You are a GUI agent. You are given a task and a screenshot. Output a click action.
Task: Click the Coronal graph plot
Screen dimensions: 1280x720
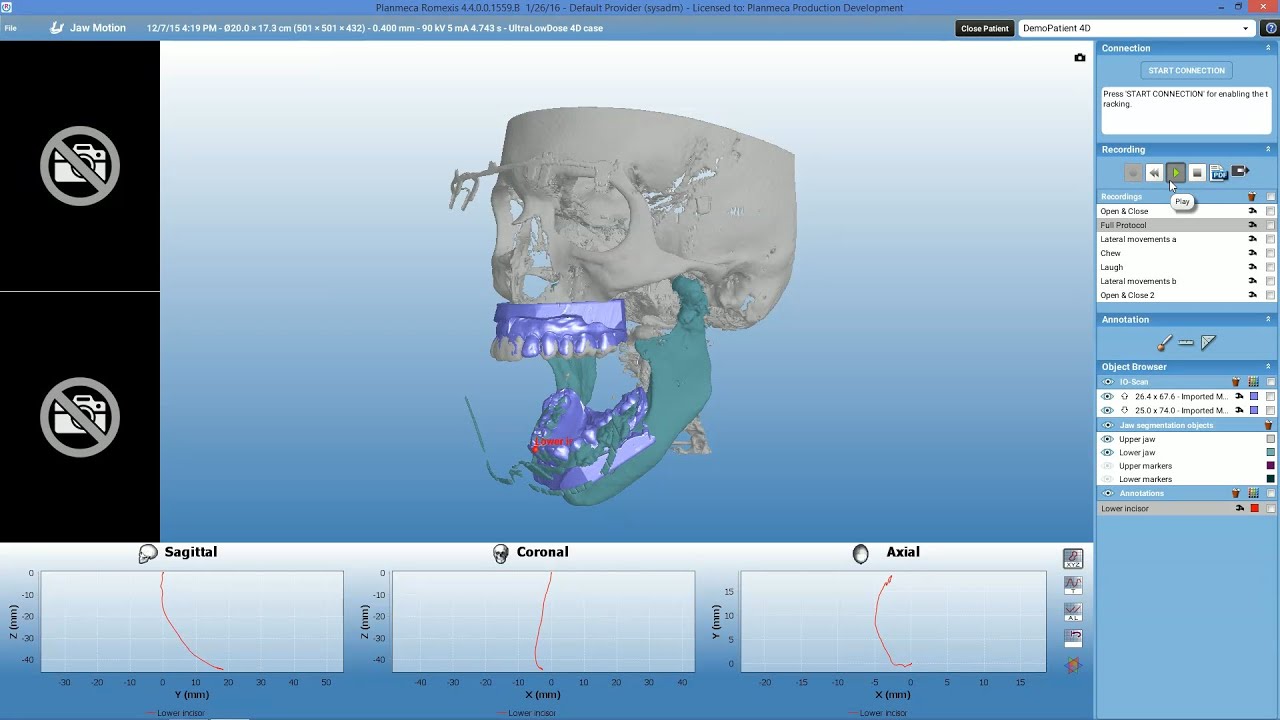pos(543,621)
